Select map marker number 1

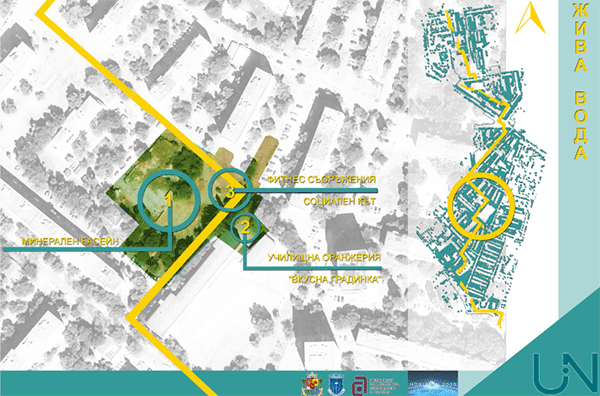point(168,201)
